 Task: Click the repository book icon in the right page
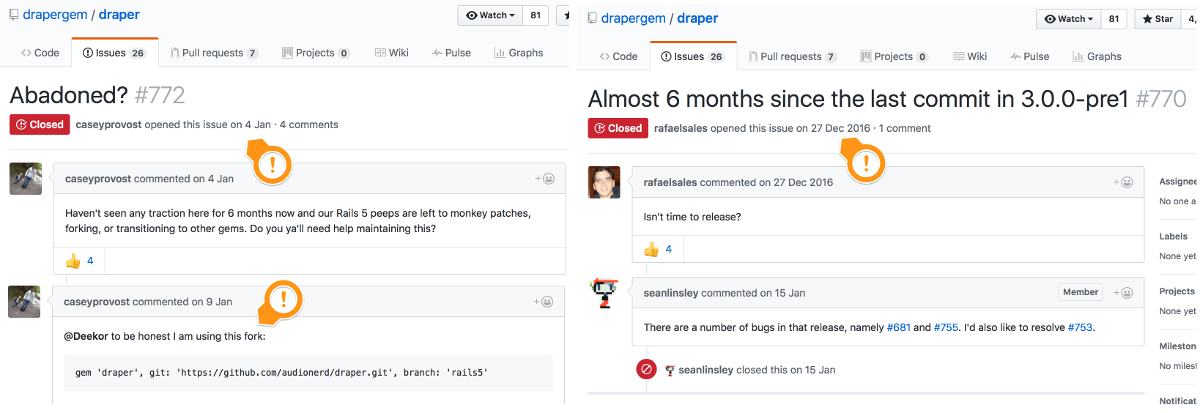(x=592, y=19)
